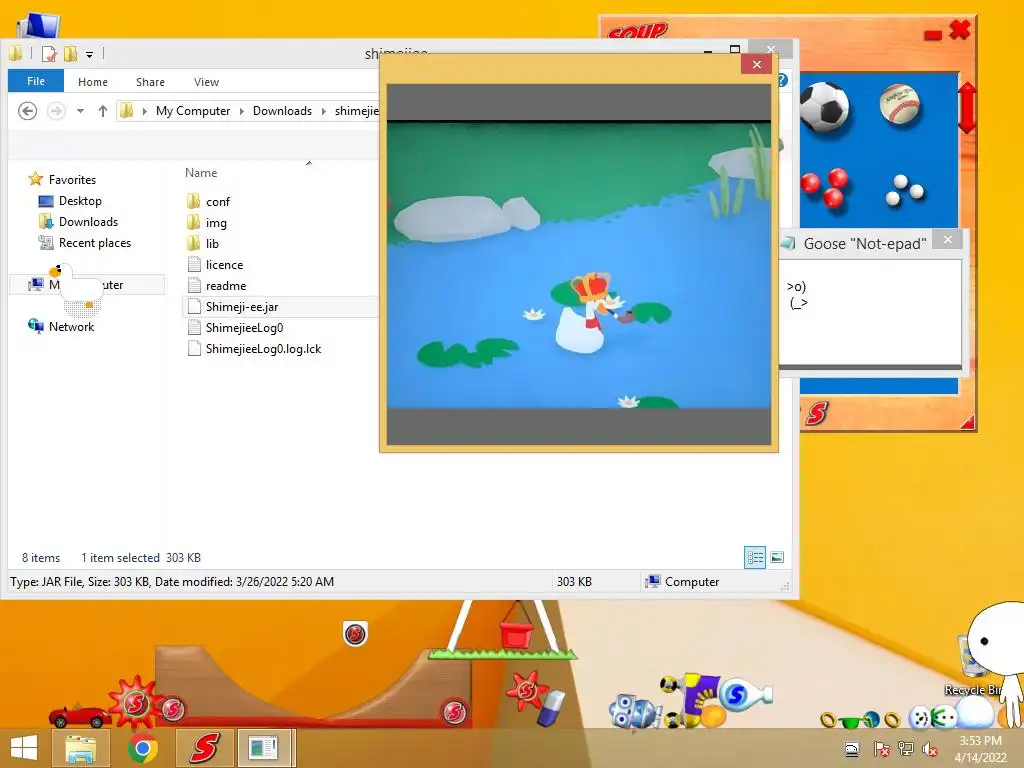
Task: Select the ShimejieeLog0 file
Action: pos(244,328)
